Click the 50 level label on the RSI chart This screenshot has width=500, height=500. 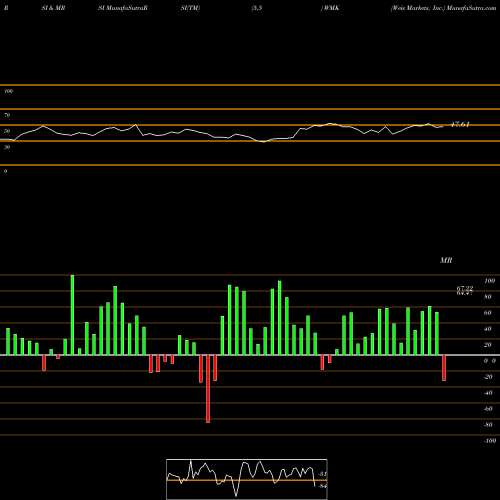(x=7, y=131)
